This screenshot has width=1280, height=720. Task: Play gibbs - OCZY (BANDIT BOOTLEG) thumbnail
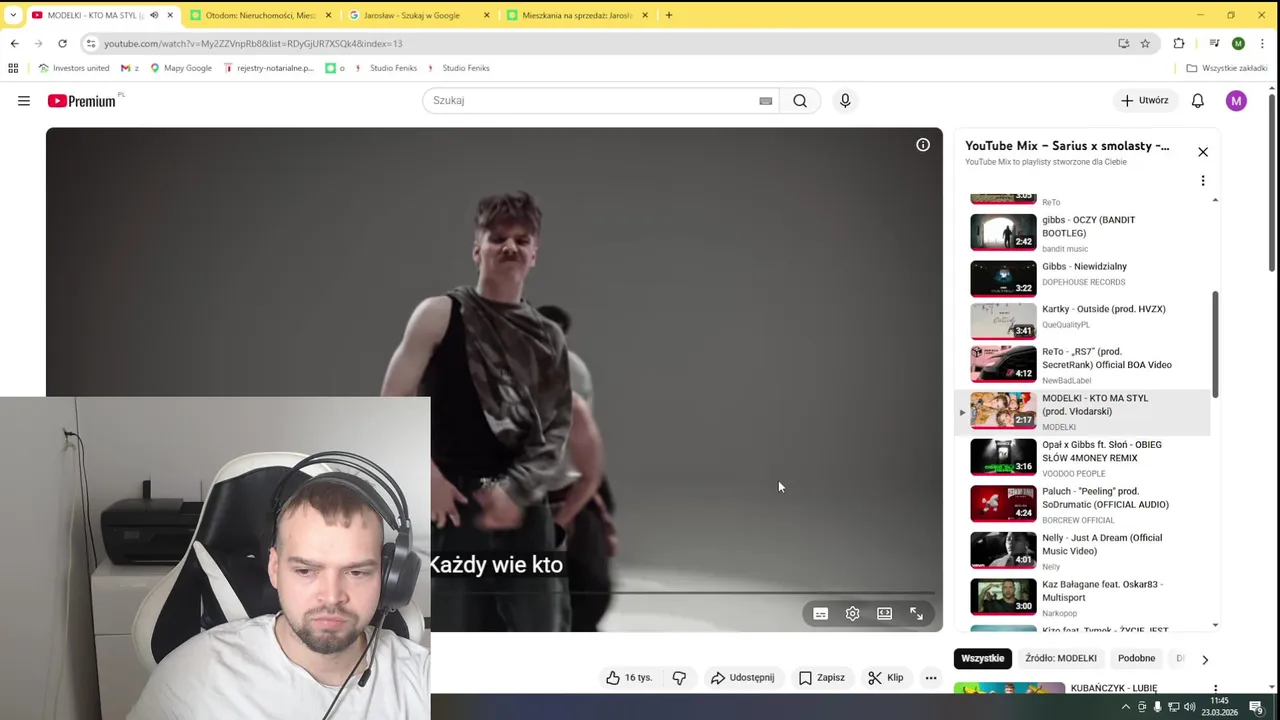click(1003, 232)
